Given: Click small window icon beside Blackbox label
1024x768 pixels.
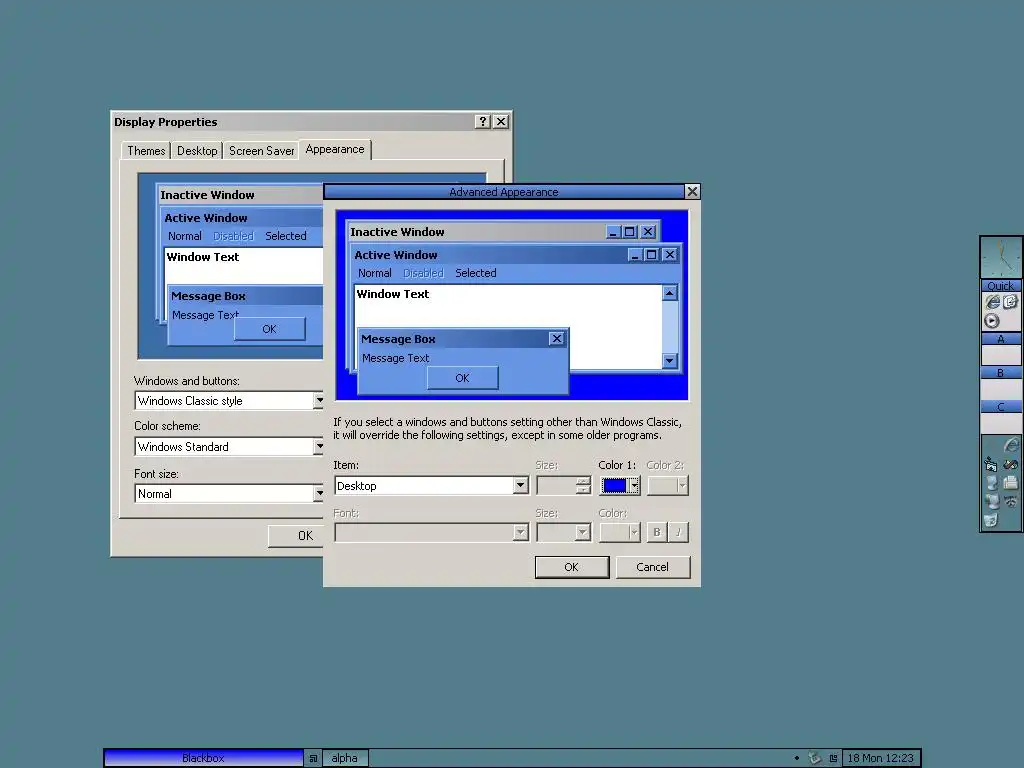Looking at the screenshot, I should click(313, 758).
